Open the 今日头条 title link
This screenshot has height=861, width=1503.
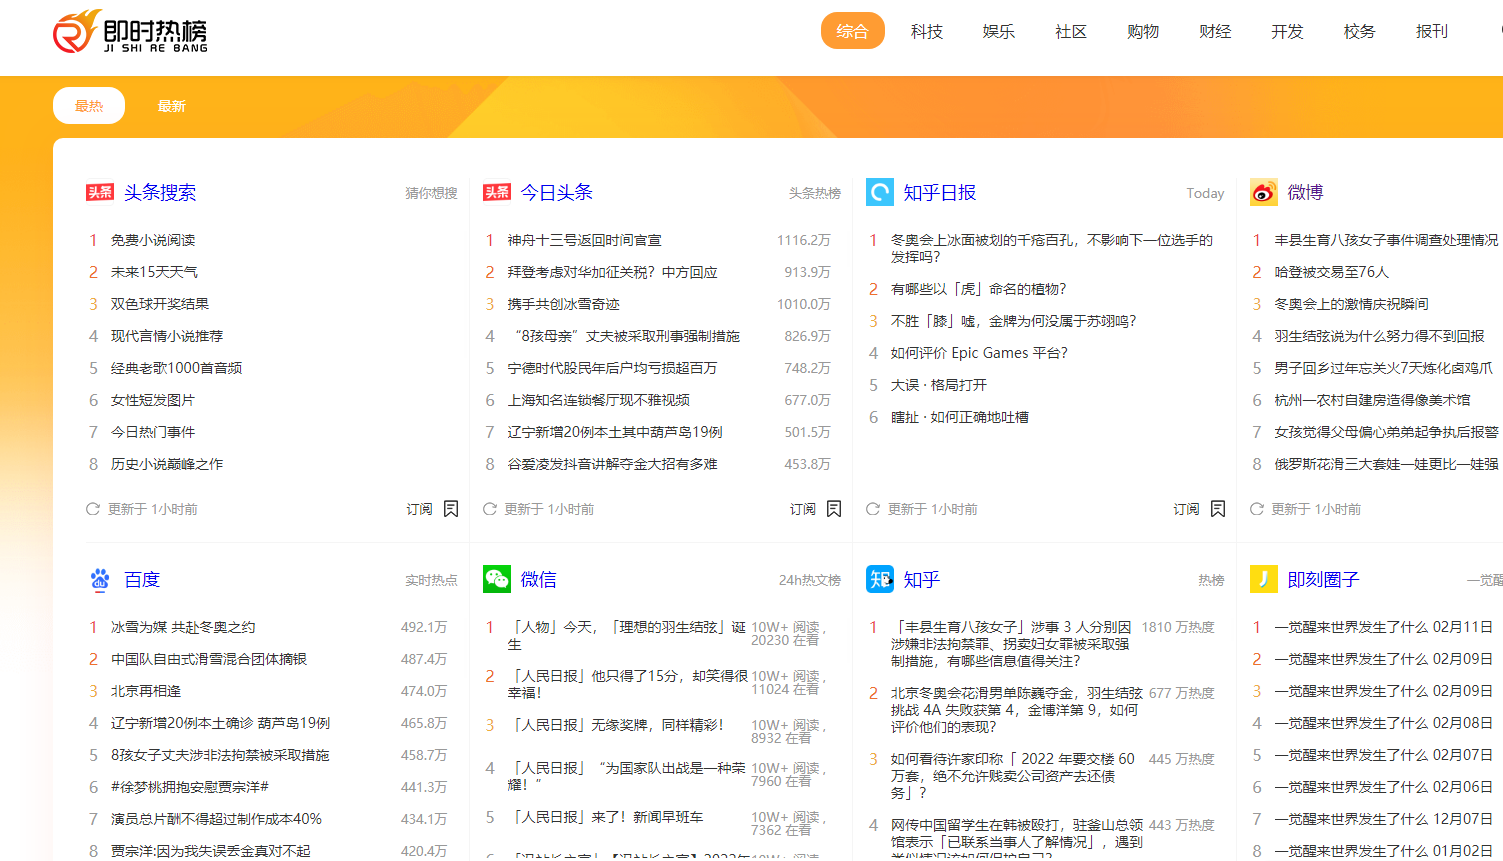pos(557,192)
